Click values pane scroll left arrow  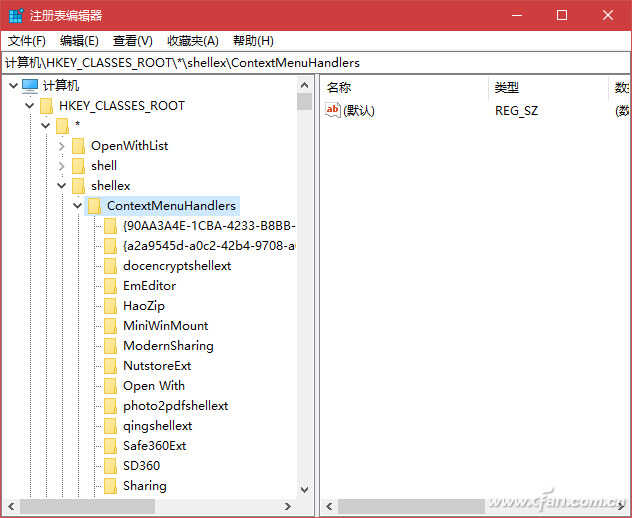(x=329, y=506)
